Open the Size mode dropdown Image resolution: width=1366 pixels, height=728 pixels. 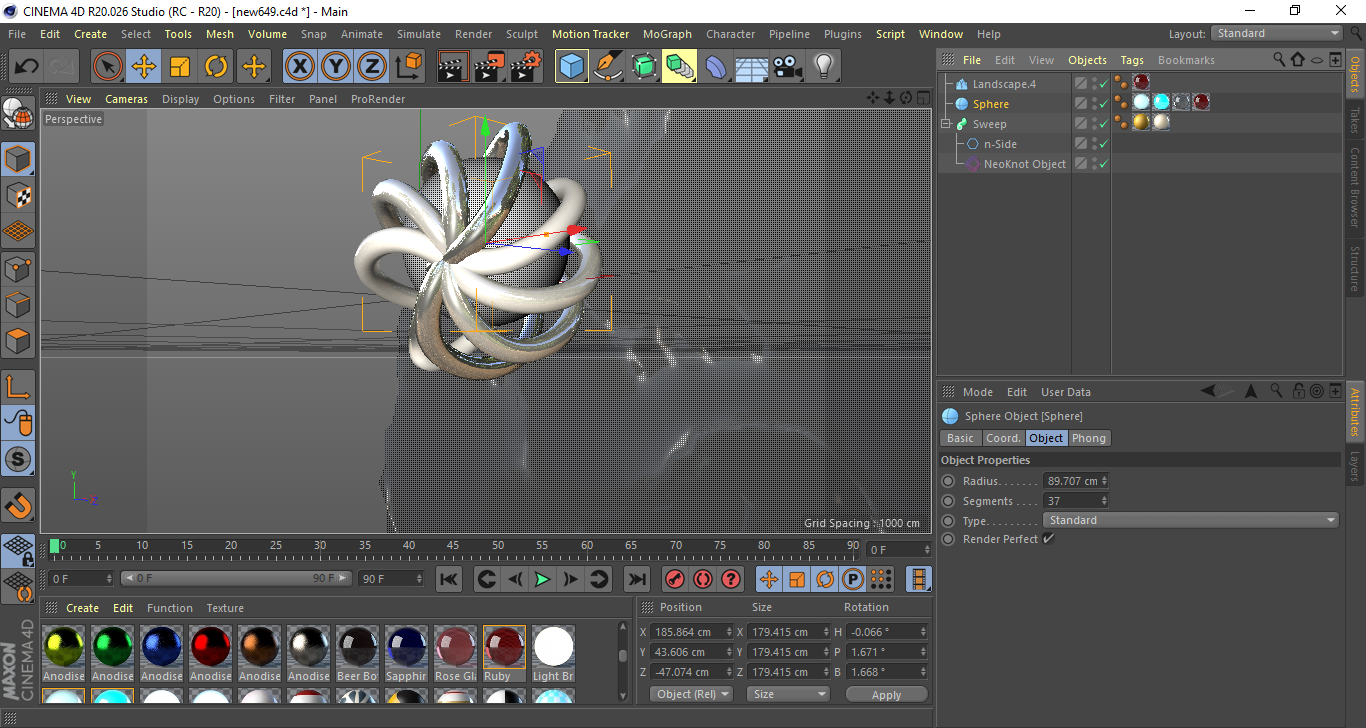pyautogui.click(x=789, y=694)
